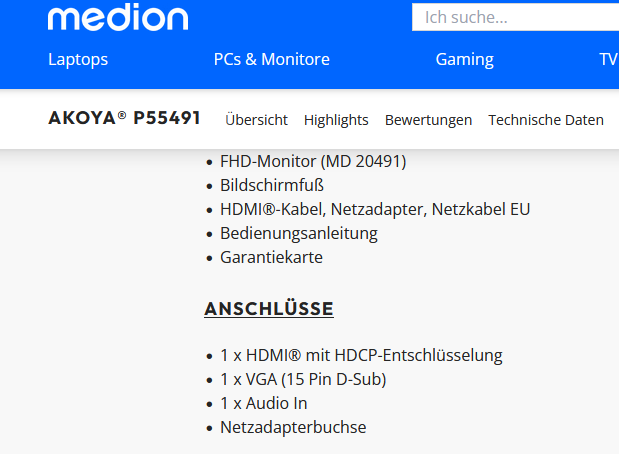Click the Garantiekarte list item
The width and height of the screenshot is (619, 454).
(x=272, y=258)
